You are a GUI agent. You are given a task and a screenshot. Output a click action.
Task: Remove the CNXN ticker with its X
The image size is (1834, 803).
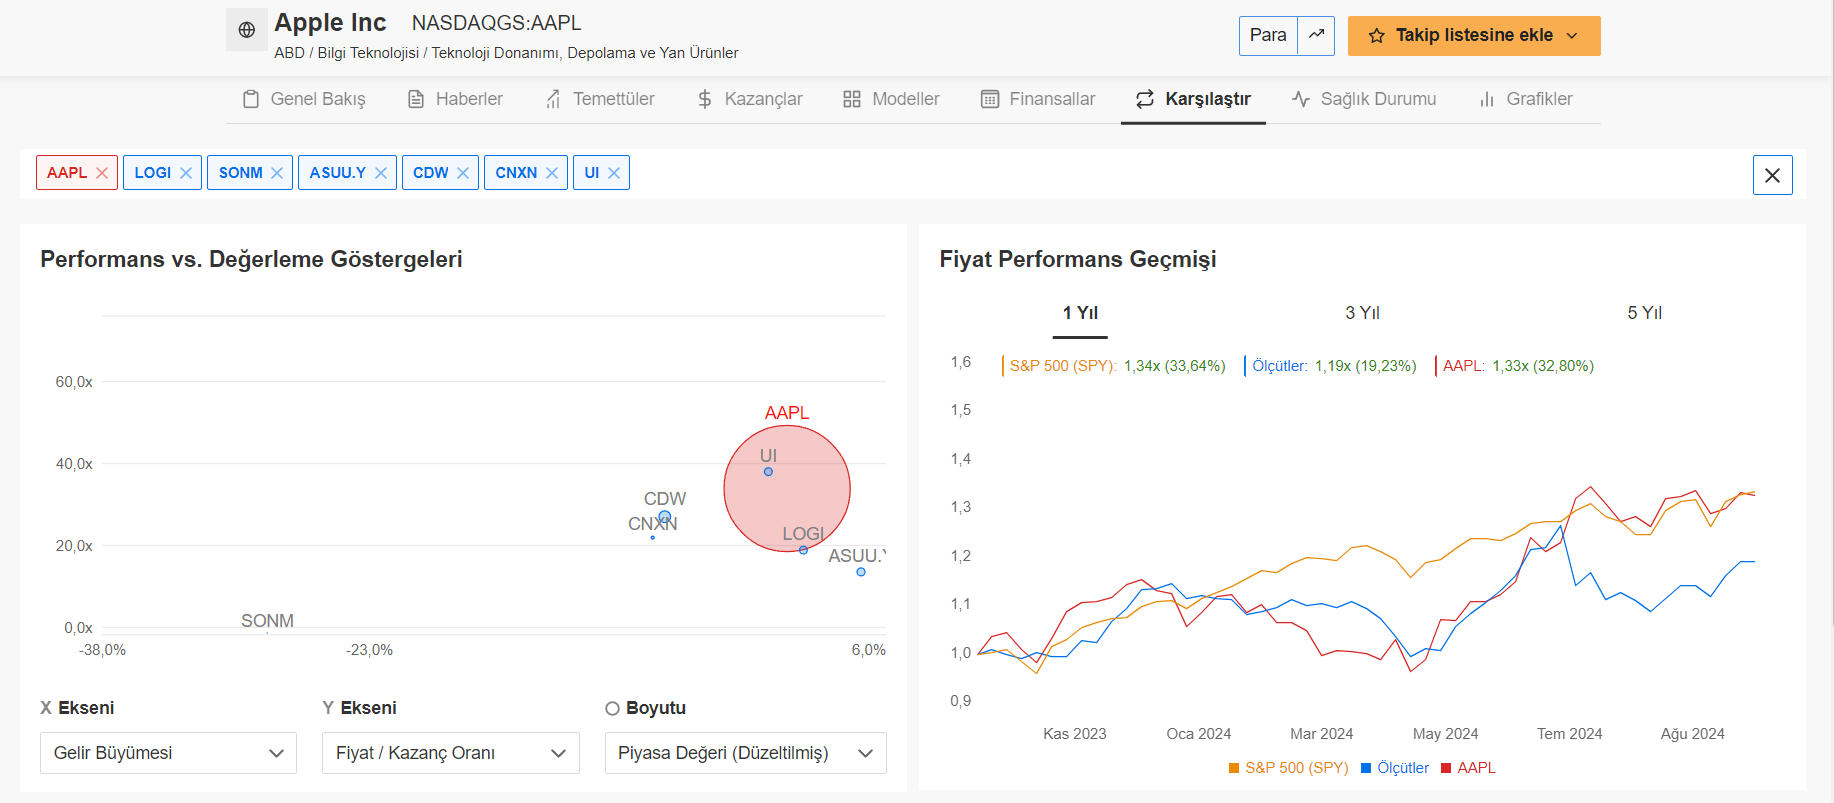click(552, 173)
